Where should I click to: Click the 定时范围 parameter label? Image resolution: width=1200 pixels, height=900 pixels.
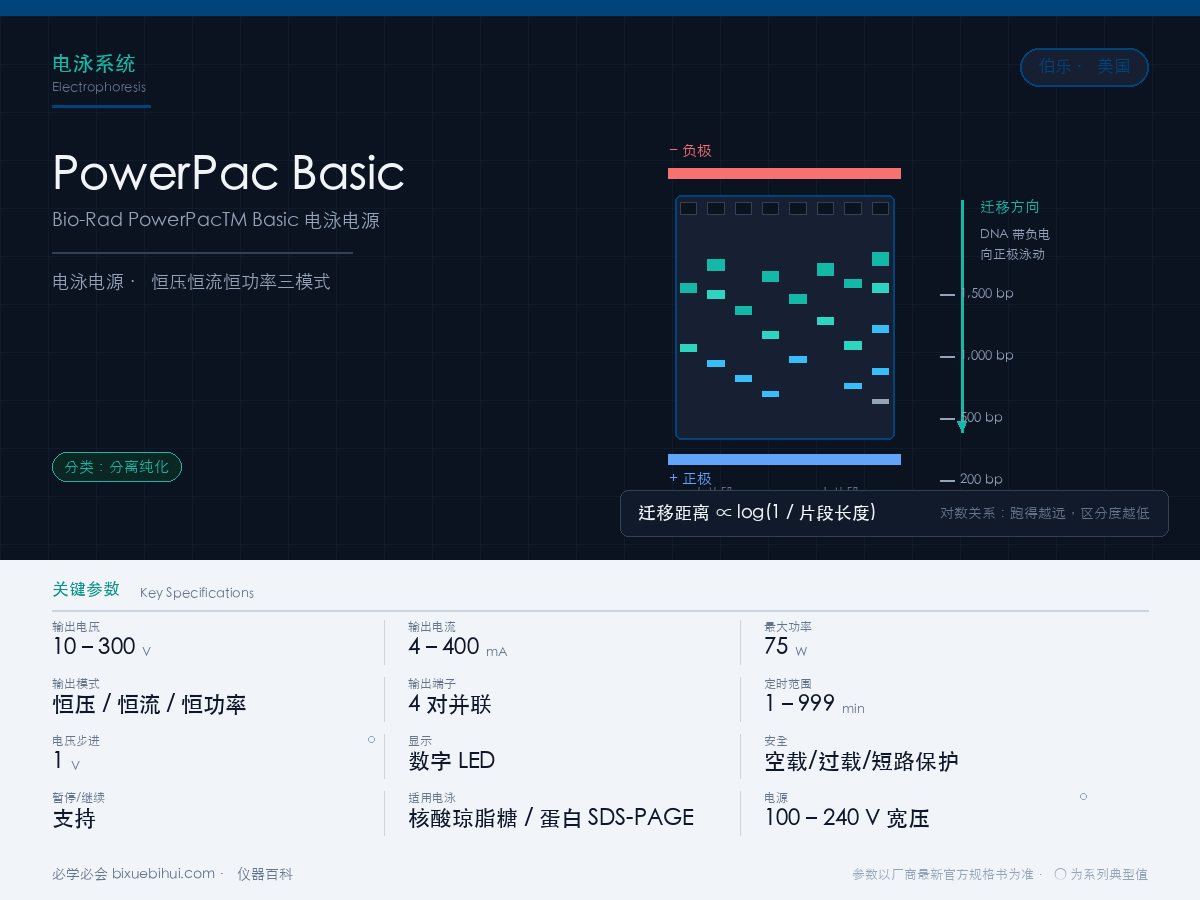pyautogui.click(x=788, y=684)
